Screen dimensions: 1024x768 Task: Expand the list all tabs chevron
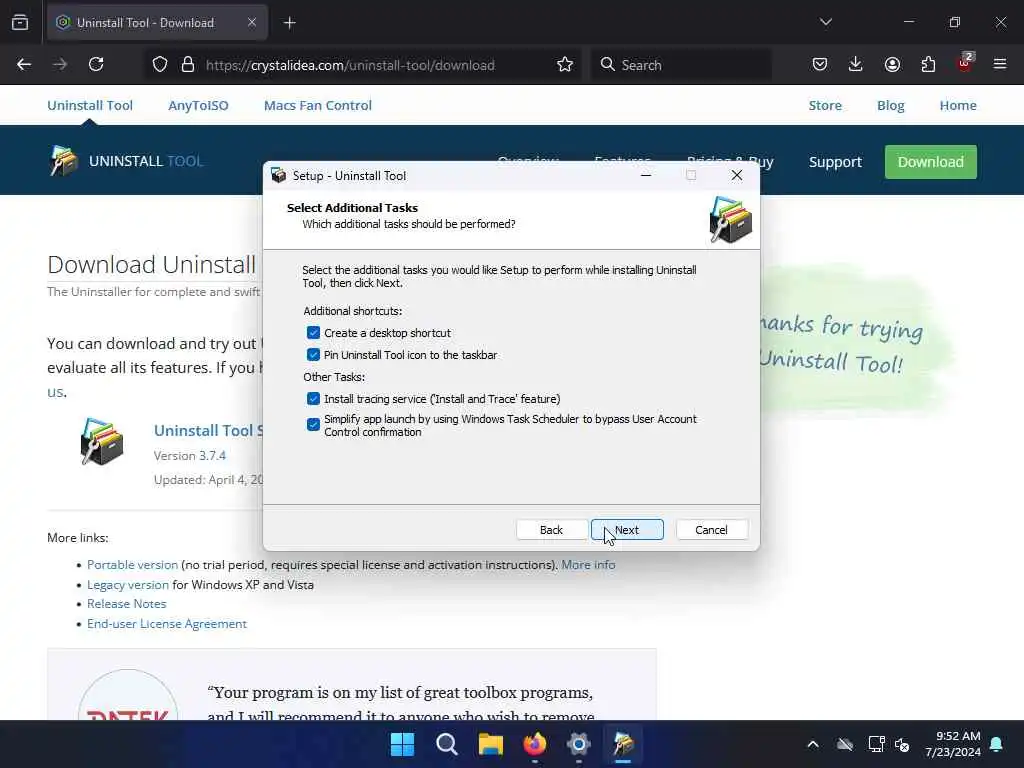click(x=825, y=22)
